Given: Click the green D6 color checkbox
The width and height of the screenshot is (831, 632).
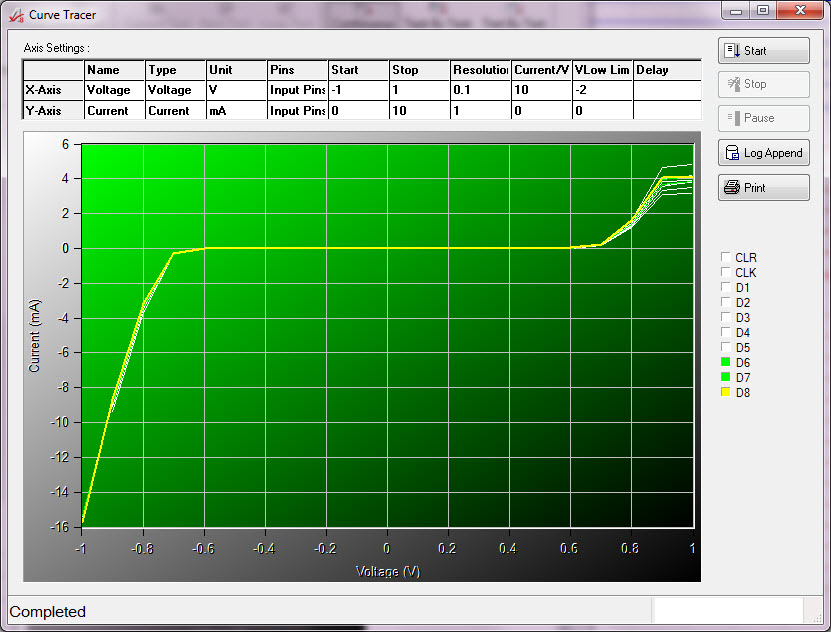Looking at the screenshot, I should click(x=726, y=363).
